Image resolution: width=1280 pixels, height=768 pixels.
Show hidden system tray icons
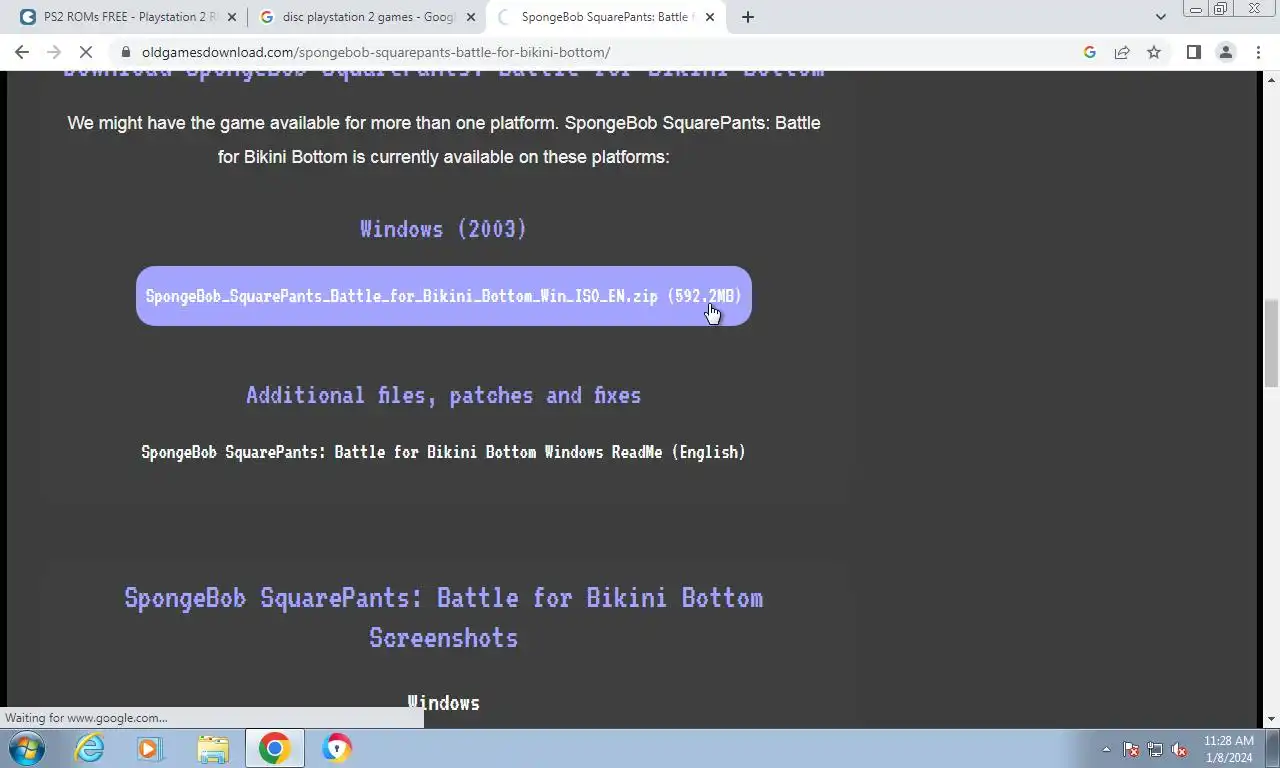(x=1106, y=749)
